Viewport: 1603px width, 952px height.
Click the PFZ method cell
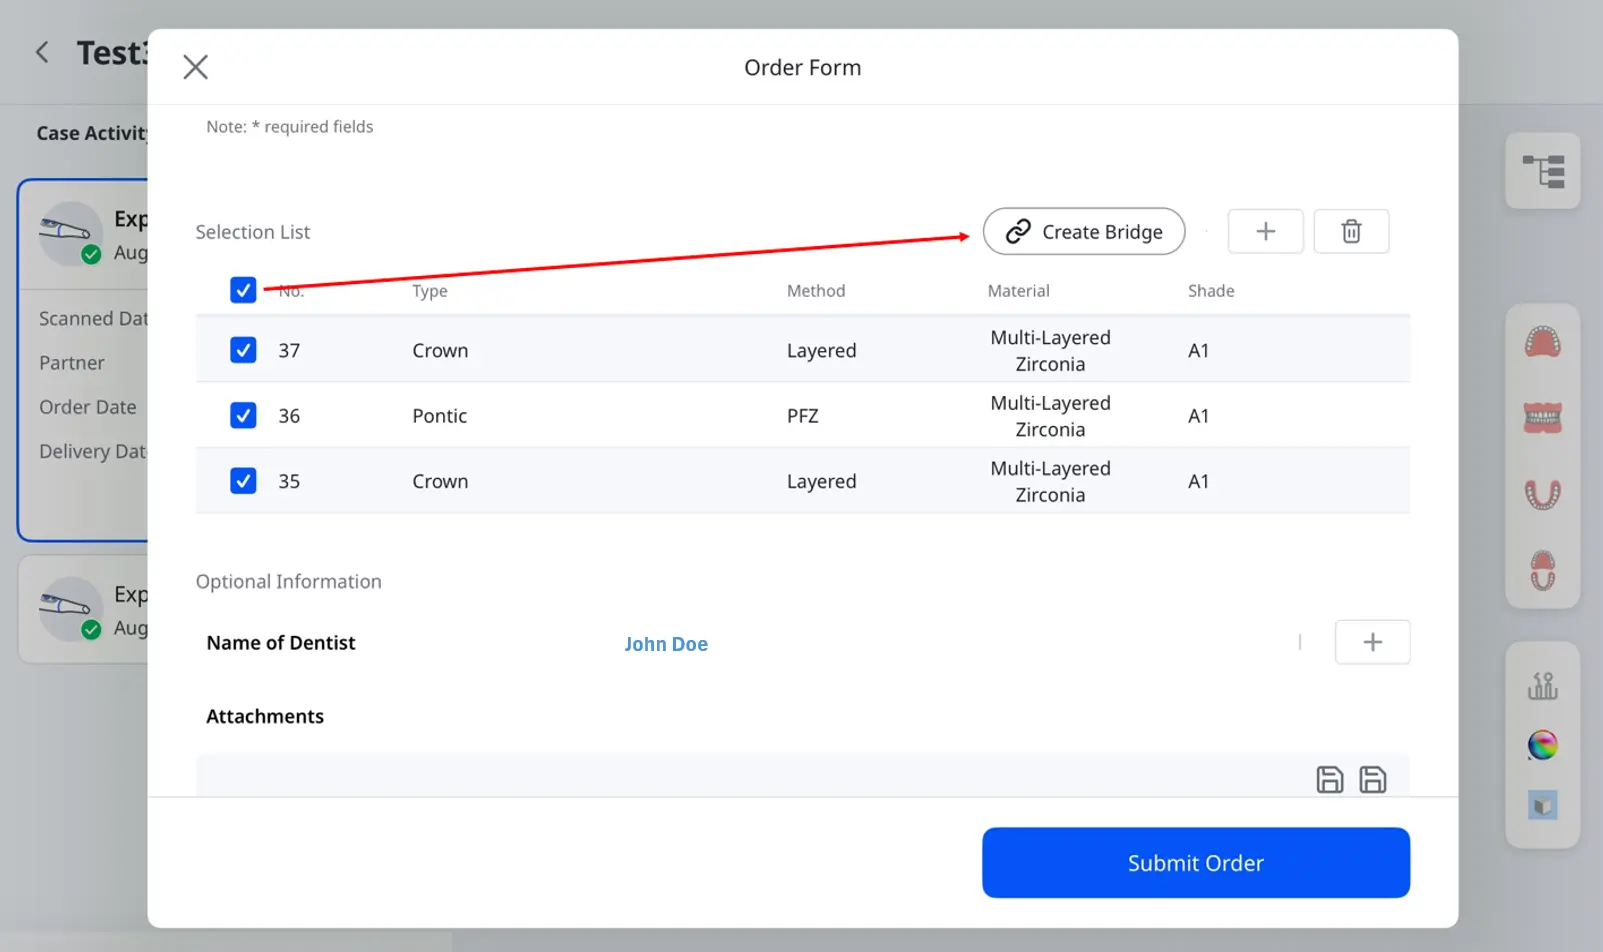pos(802,416)
